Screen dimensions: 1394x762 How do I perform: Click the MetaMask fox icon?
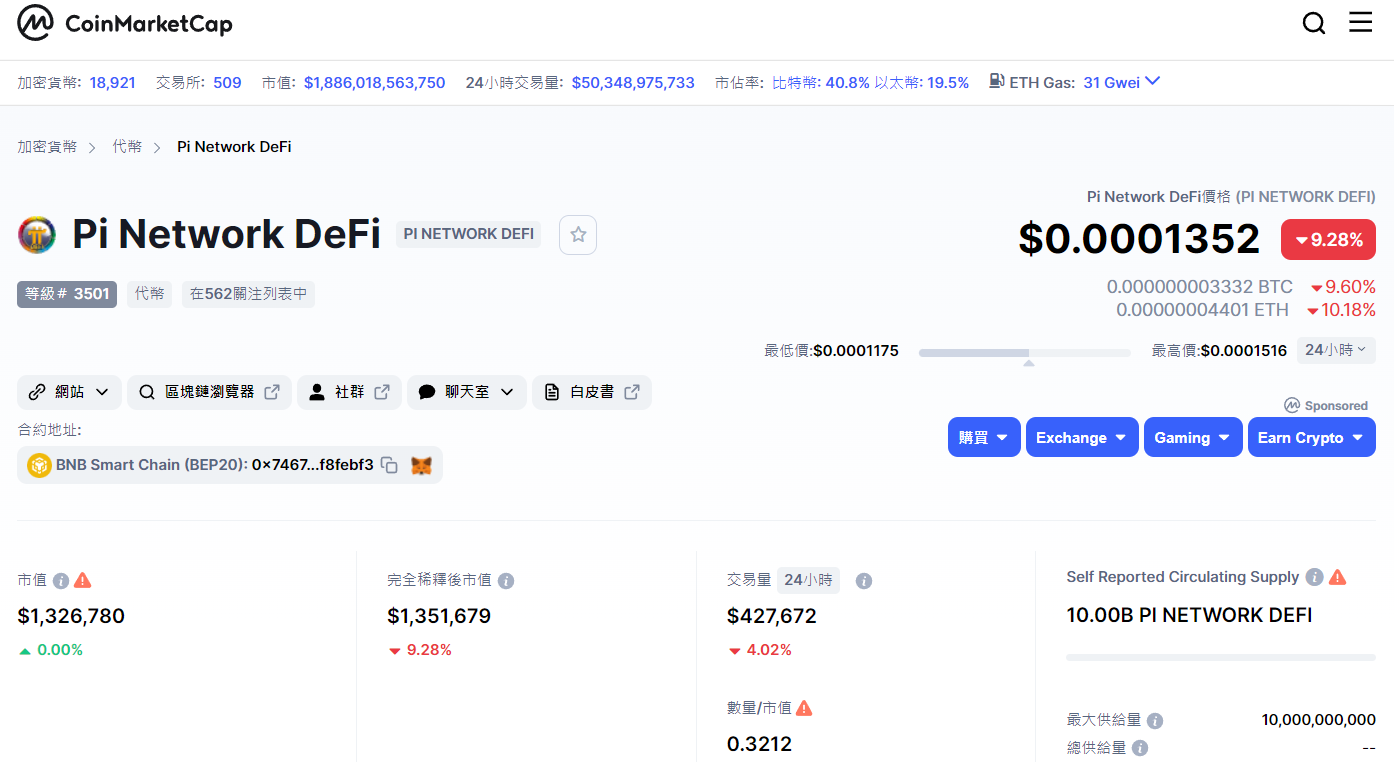421,465
